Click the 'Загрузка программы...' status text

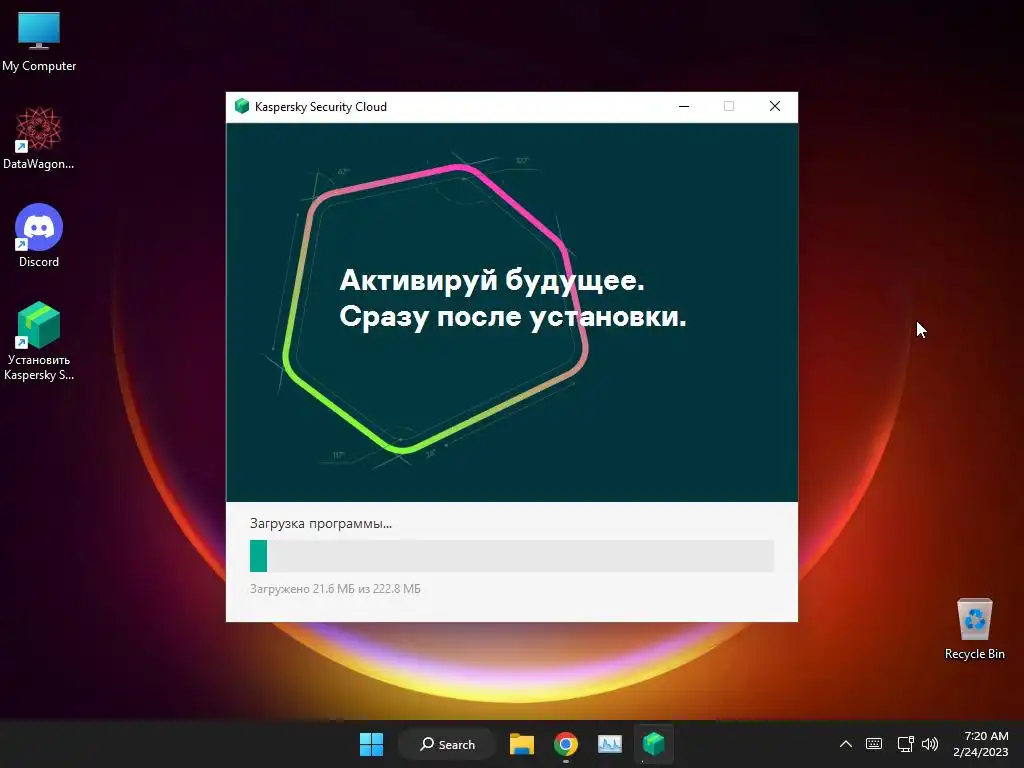click(321, 524)
